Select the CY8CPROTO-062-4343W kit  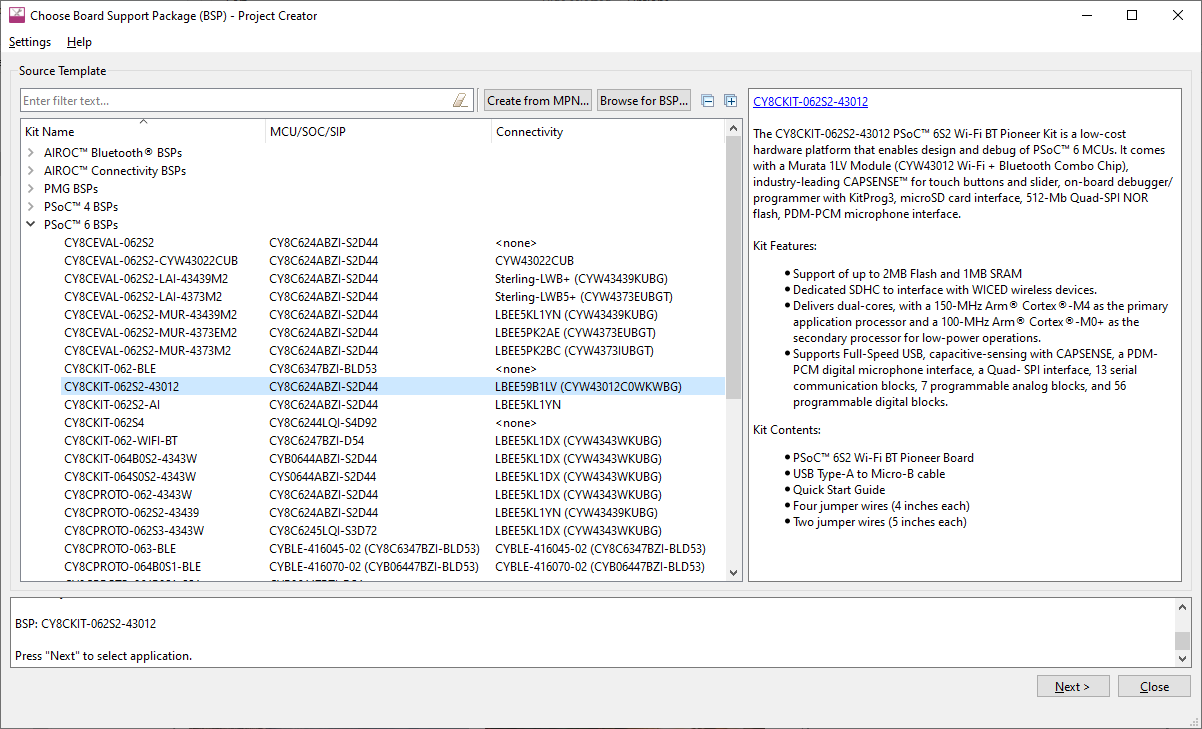click(128, 495)
